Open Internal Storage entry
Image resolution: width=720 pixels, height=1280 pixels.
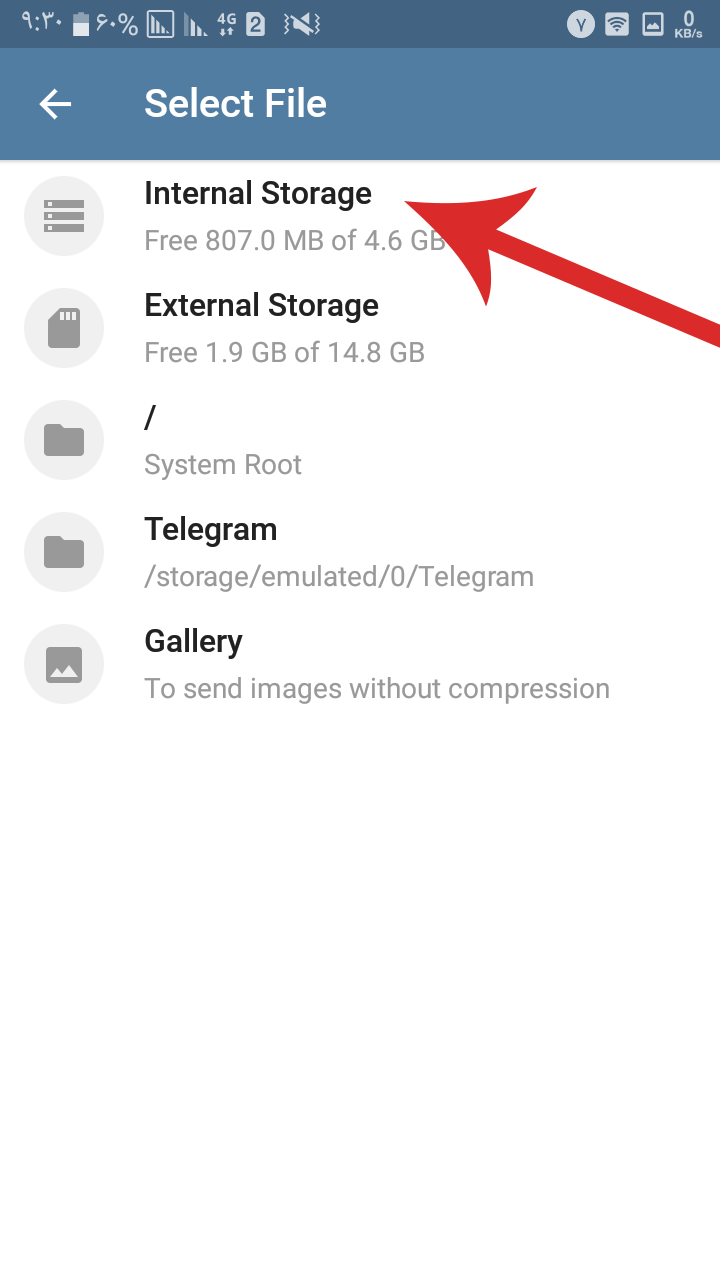click(x=360, y=216)
